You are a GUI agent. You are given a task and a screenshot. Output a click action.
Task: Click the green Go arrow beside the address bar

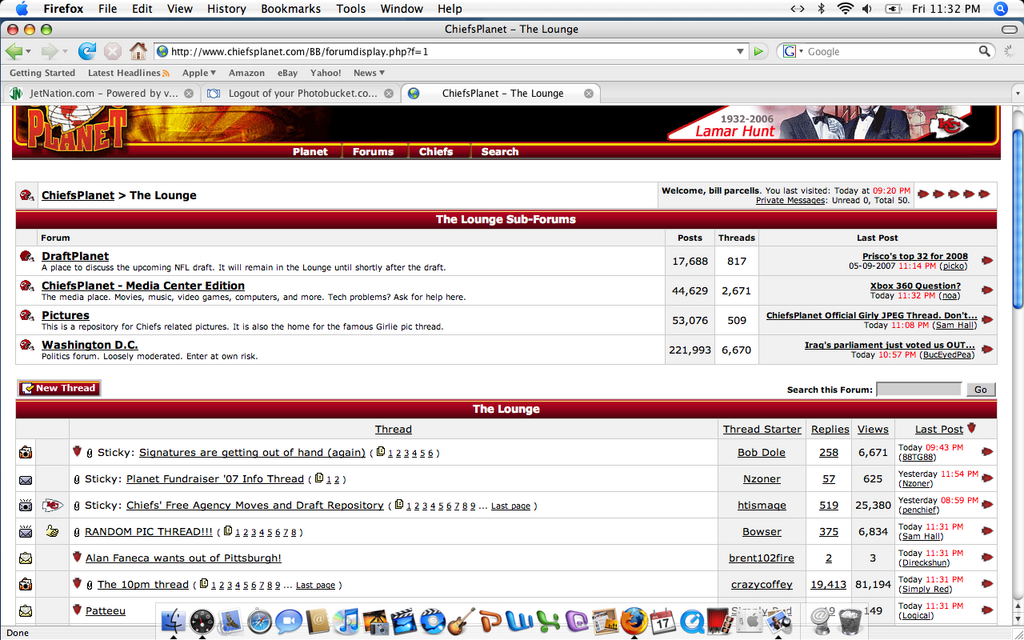pyautogui.click(x=758, y=51)
